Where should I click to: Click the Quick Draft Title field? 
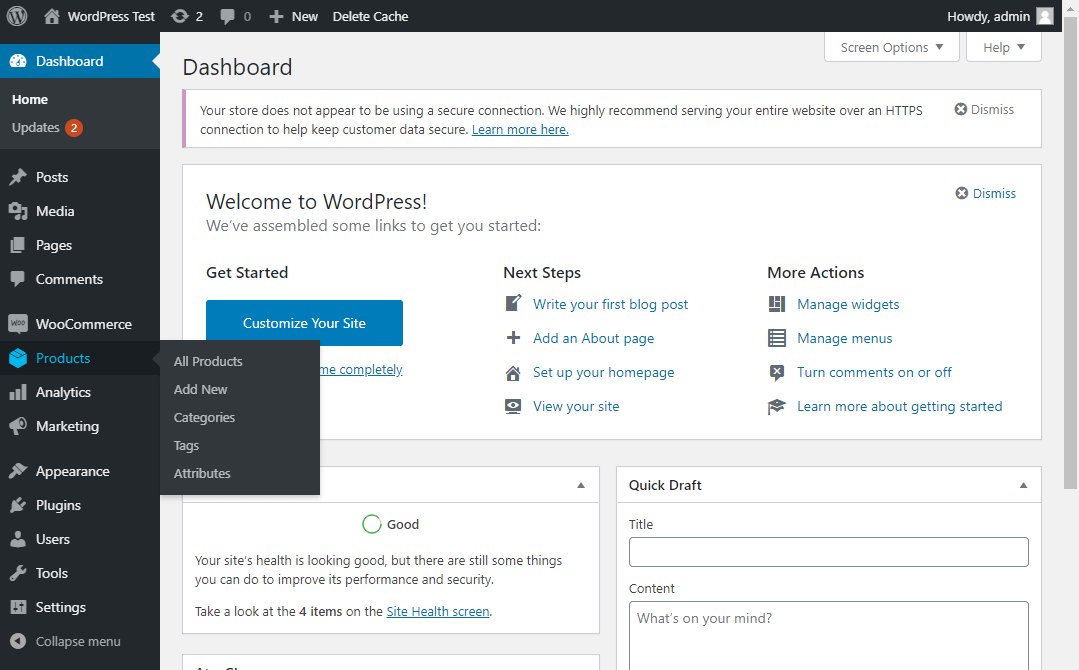(828, 552)
